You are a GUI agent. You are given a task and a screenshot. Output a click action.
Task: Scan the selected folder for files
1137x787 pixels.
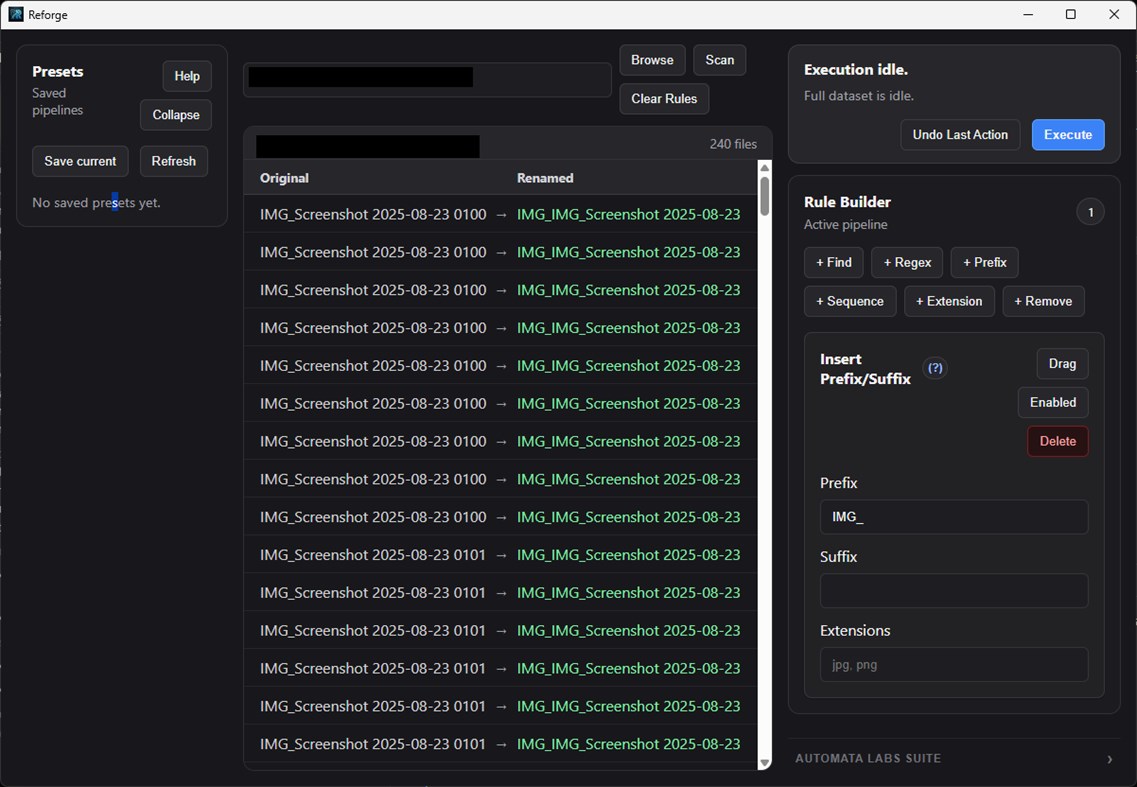[x=719, y=59]
